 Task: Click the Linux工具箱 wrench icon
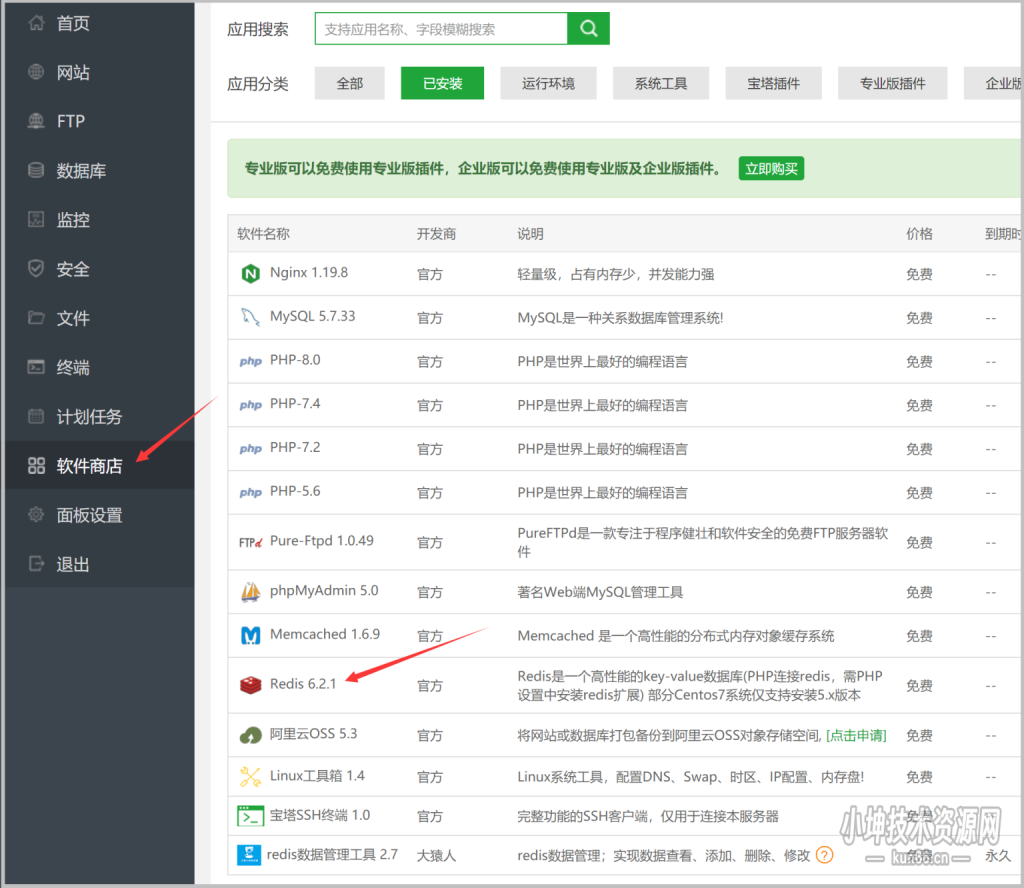tap(250, 776)
